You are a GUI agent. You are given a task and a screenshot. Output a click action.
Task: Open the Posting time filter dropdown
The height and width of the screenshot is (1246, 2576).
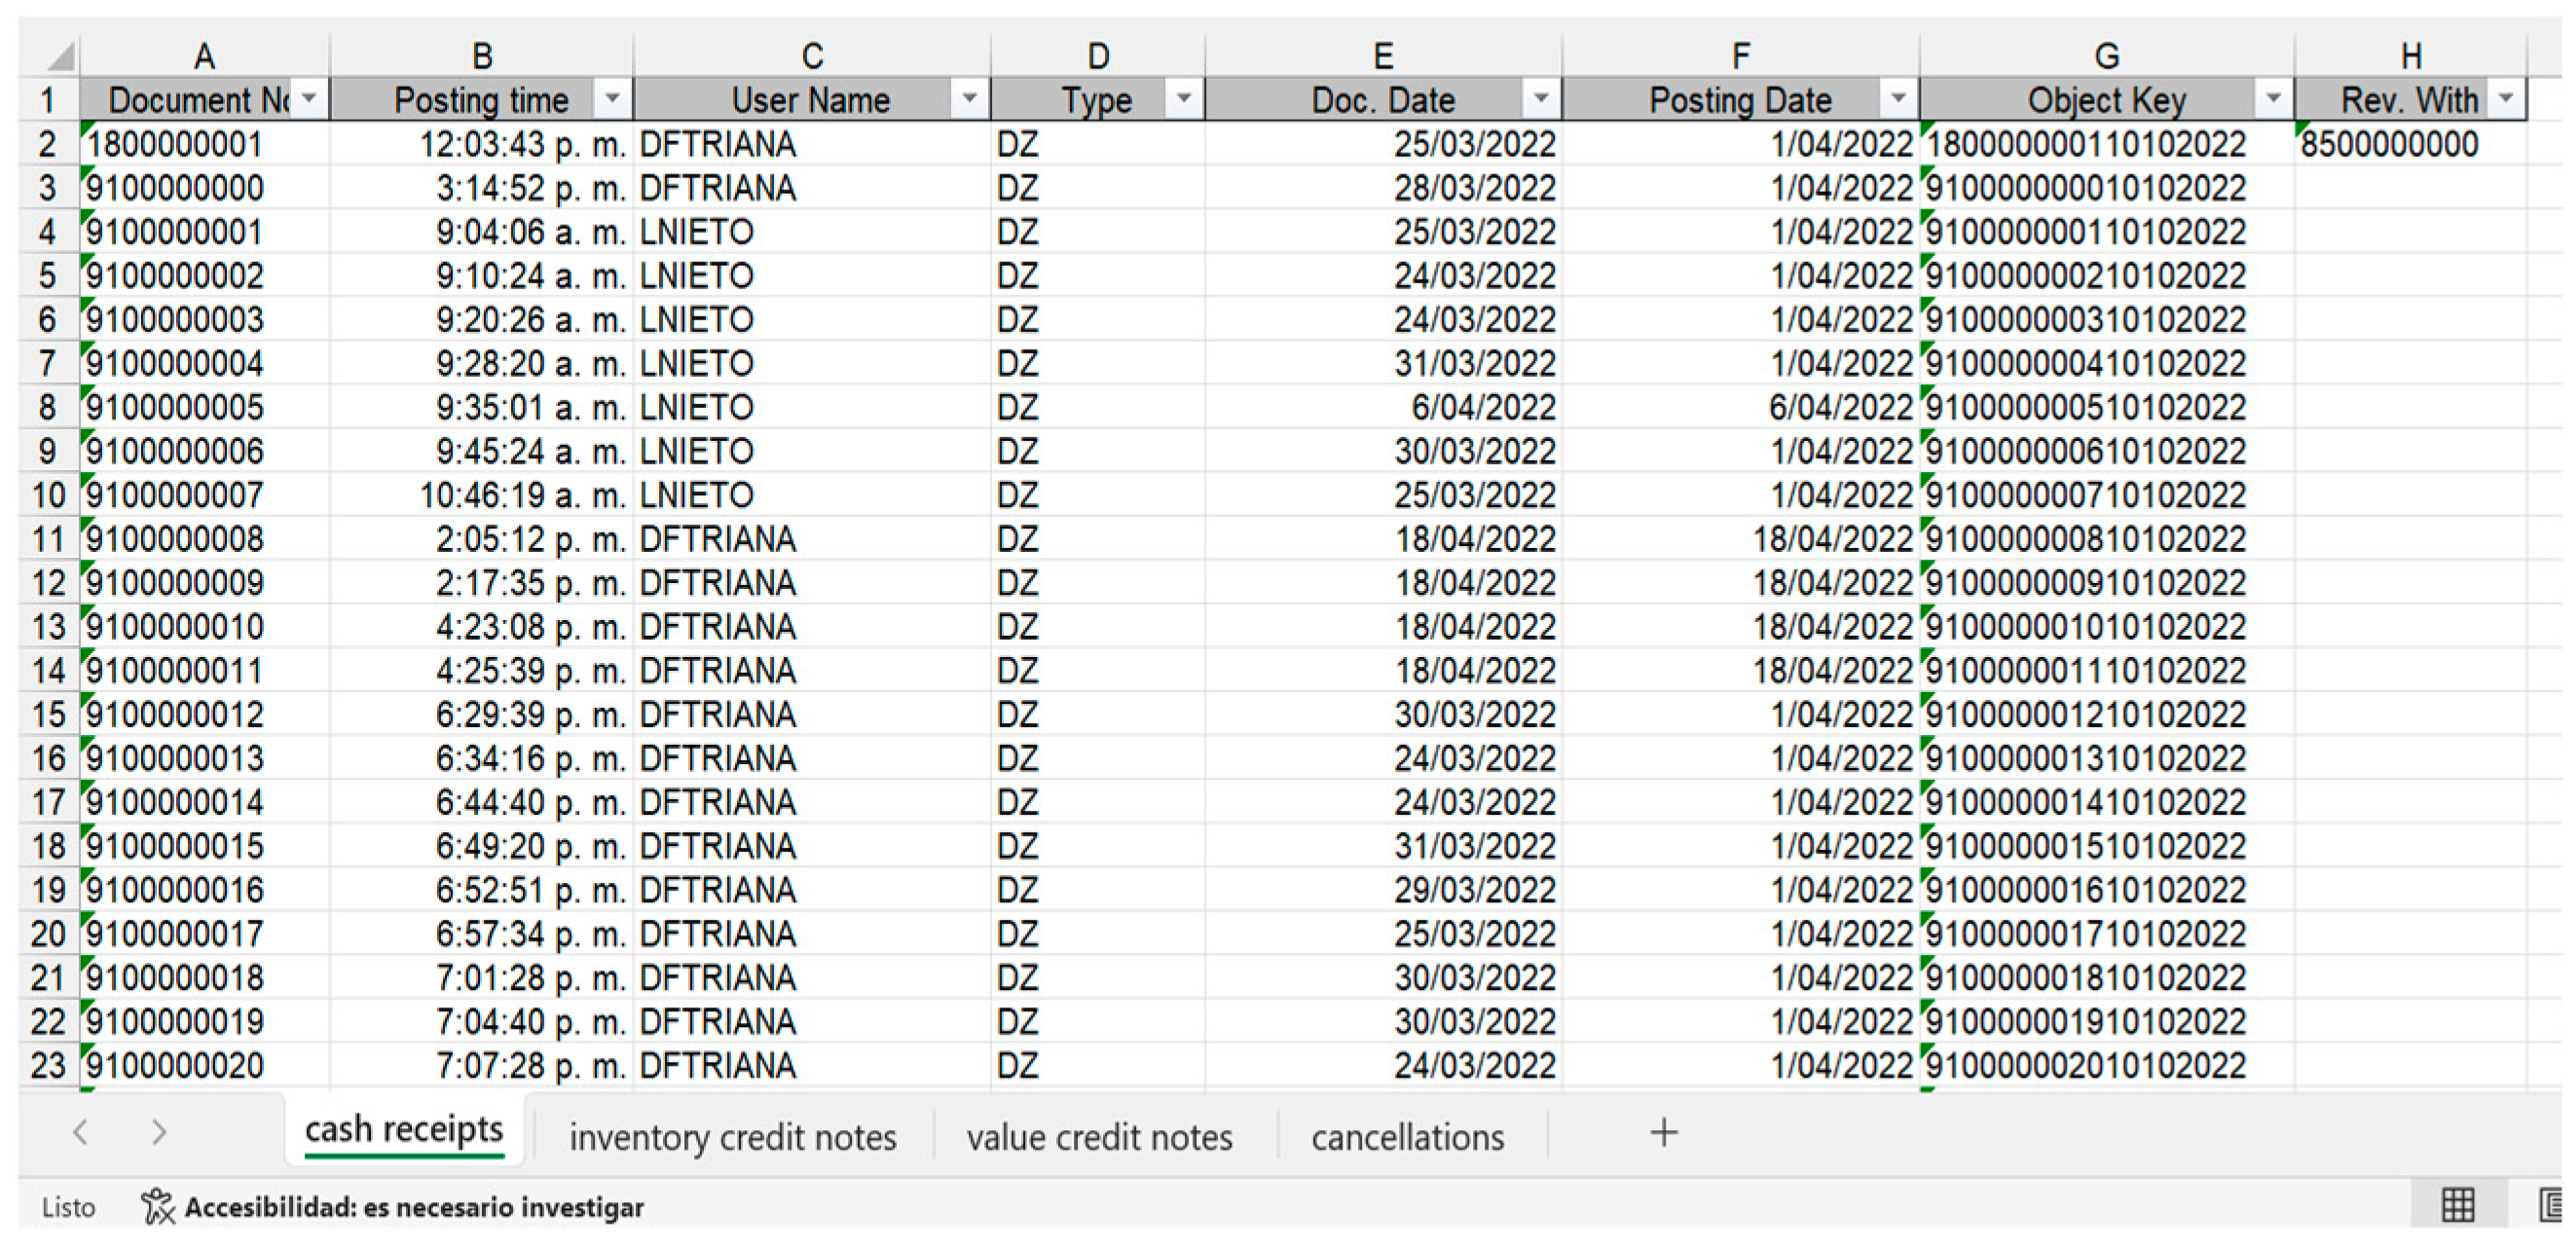click(612, 99)
